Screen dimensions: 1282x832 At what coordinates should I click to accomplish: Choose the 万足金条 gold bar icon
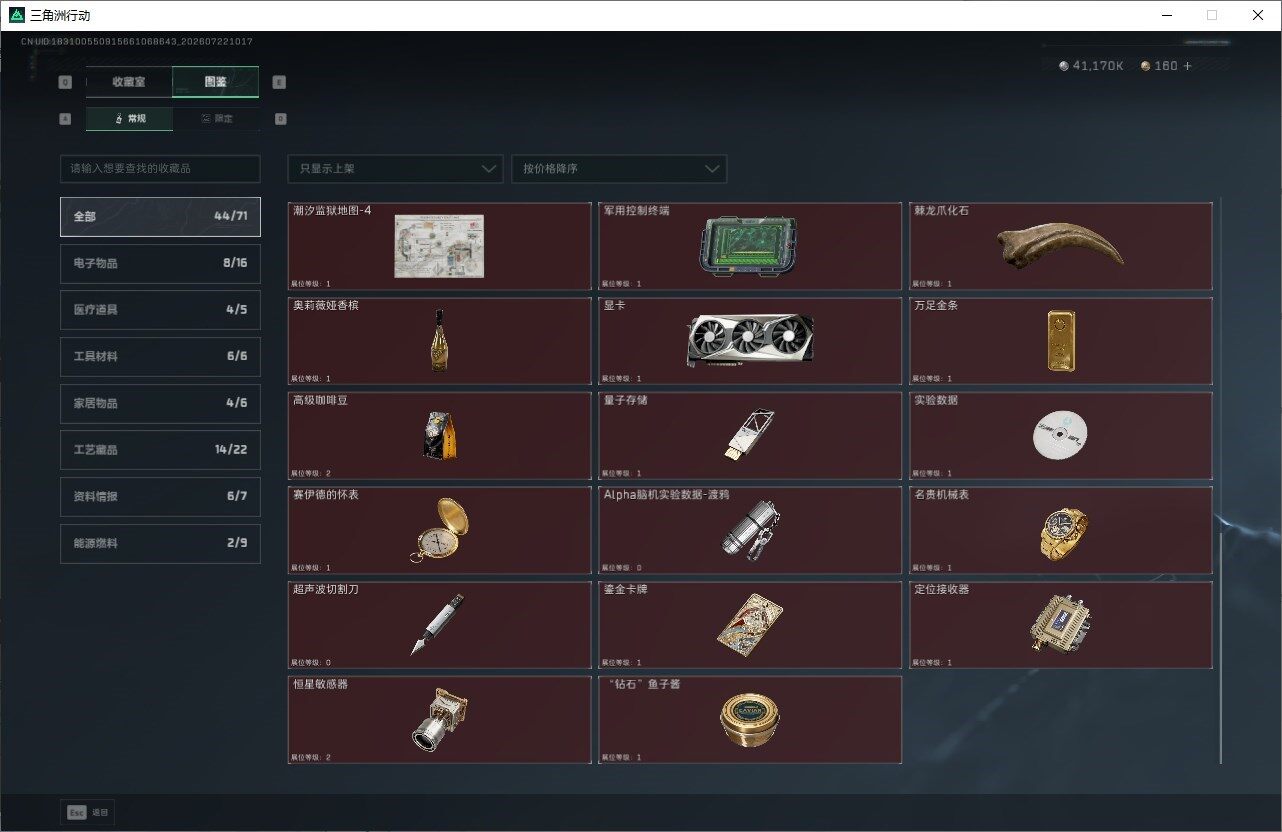click(1061, 341)
